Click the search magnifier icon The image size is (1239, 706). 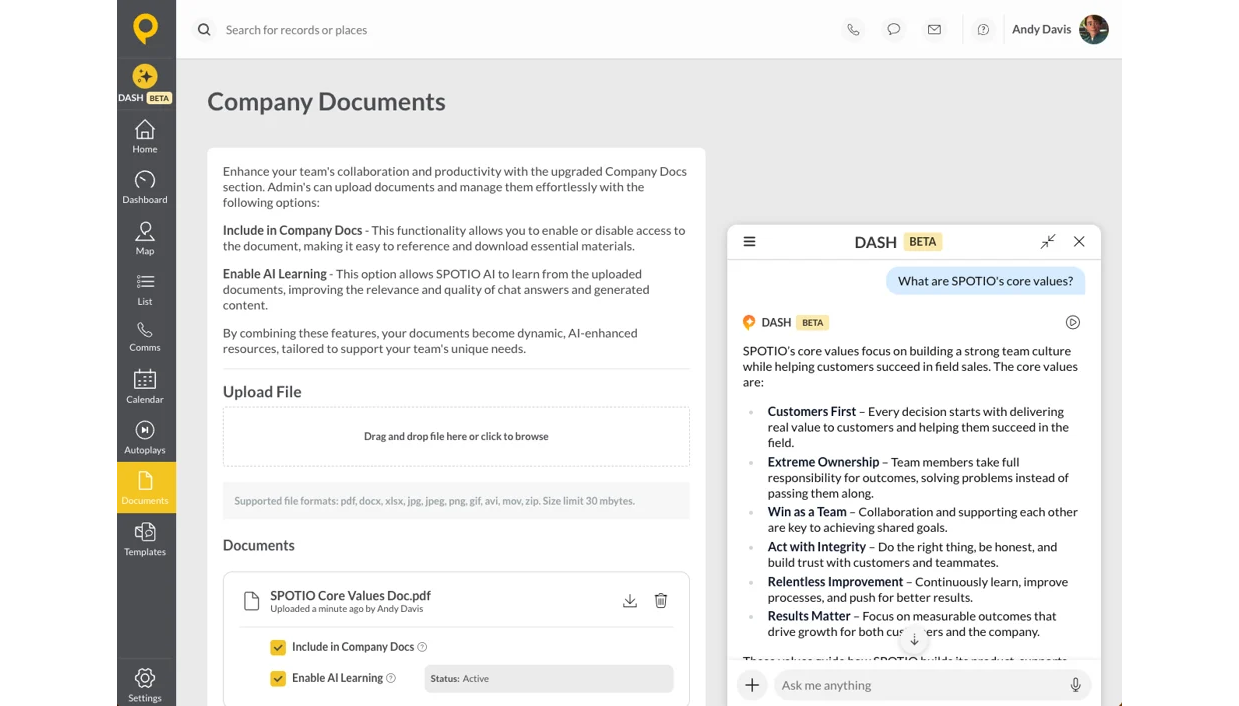[x=204, y=30]
